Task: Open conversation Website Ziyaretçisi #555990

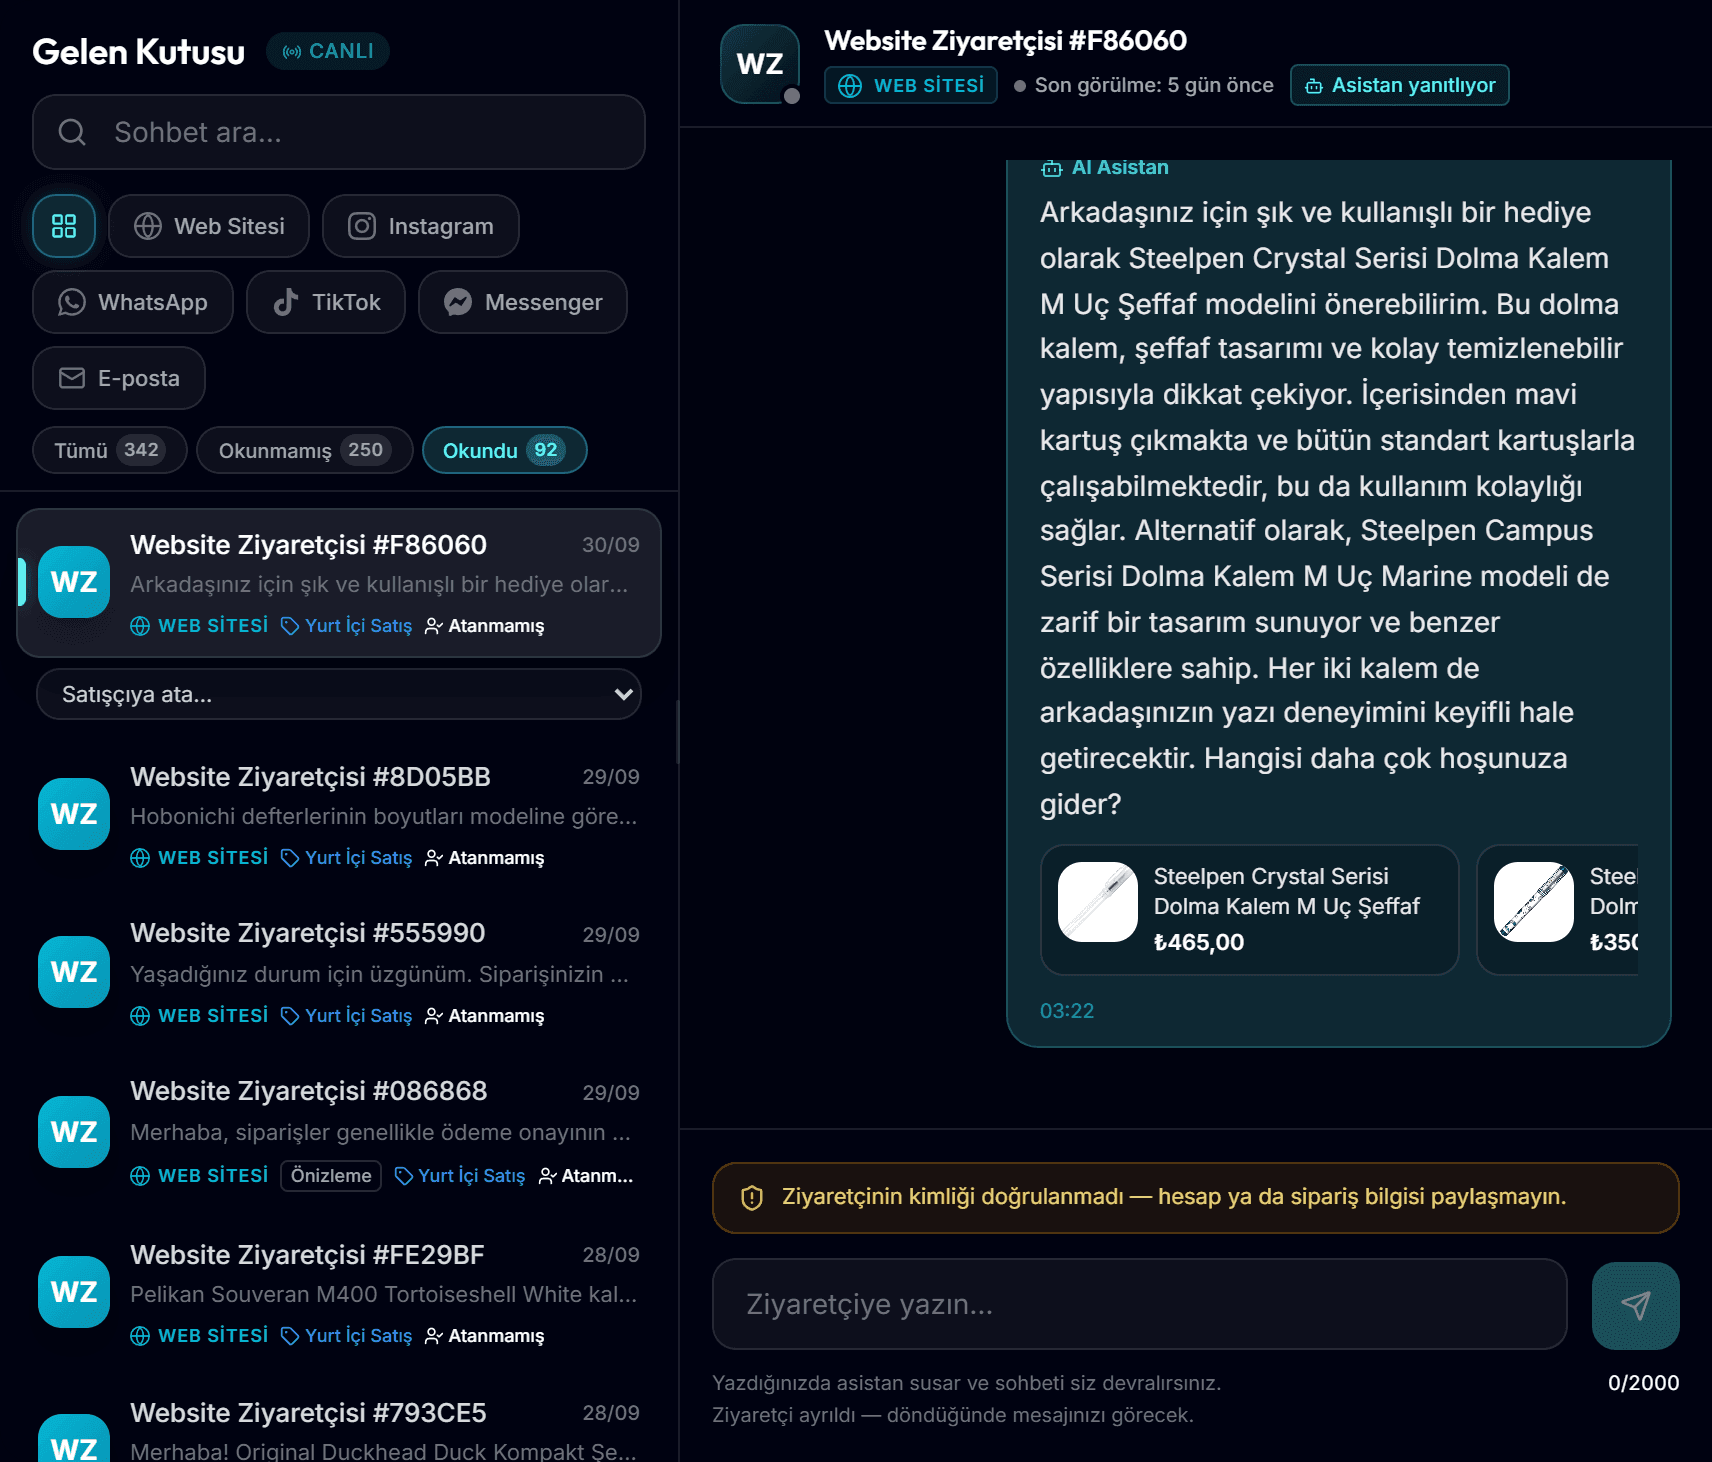Action: [339, 974]
